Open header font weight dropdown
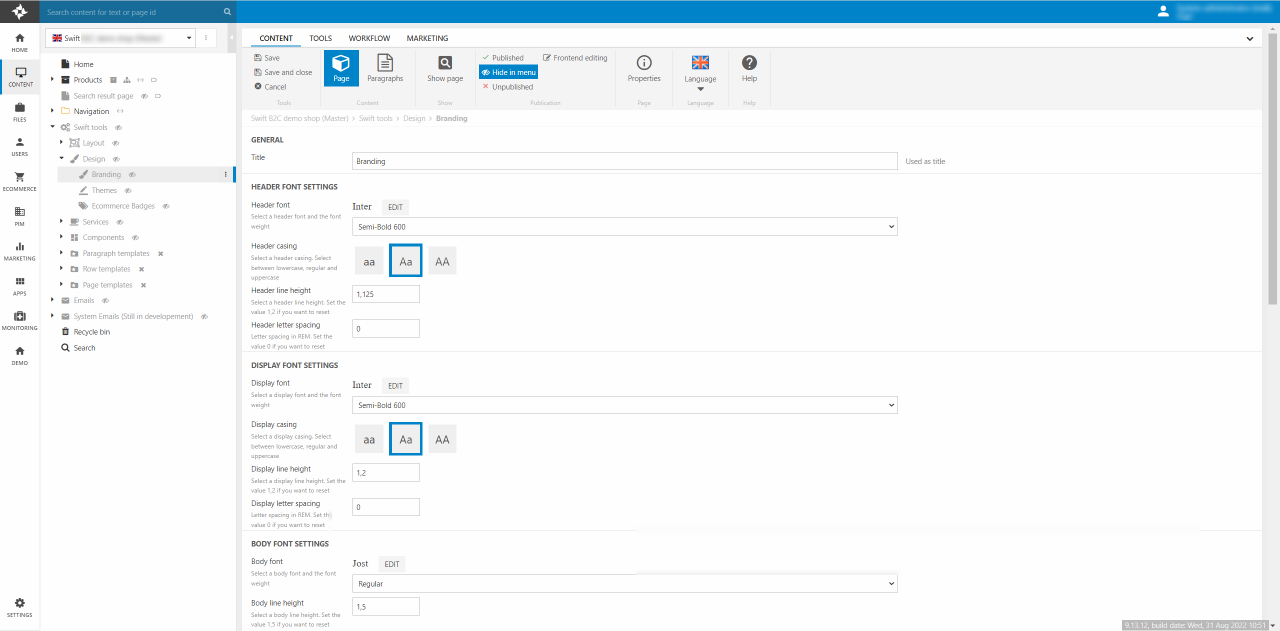1280x631 pixels. coord(625,227)
